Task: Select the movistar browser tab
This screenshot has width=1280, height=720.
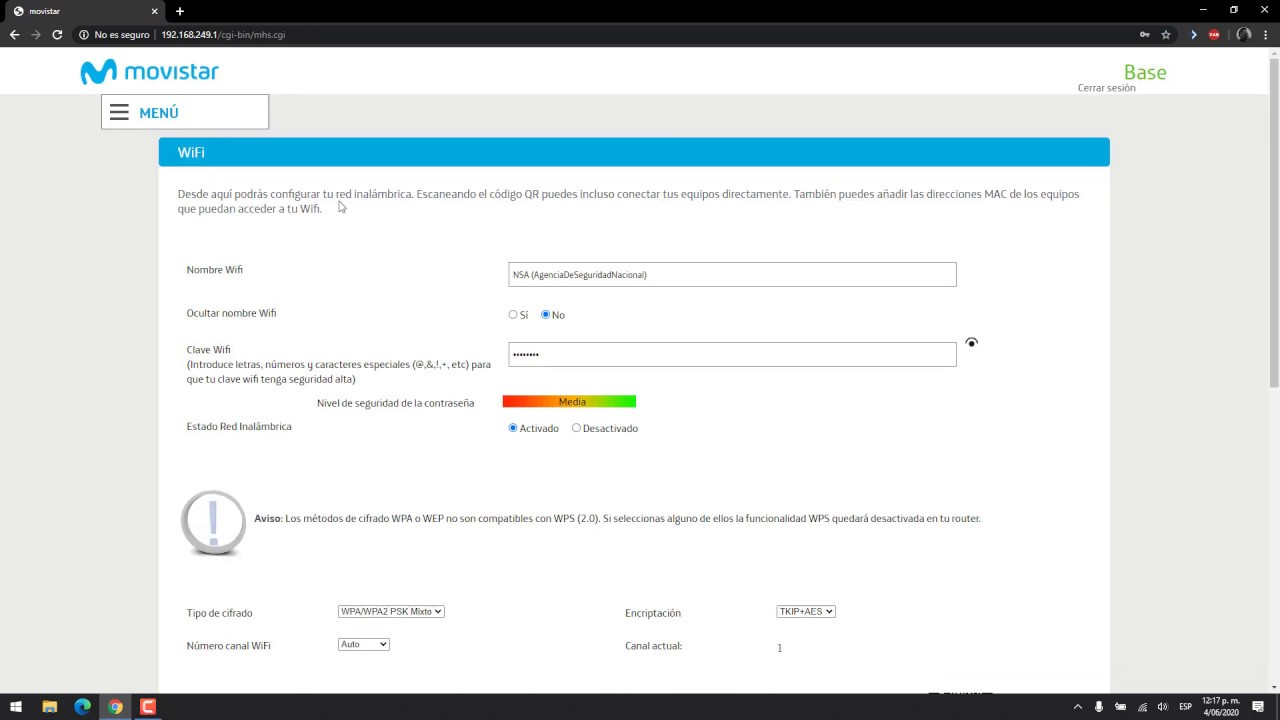Action: click(85, 11)
